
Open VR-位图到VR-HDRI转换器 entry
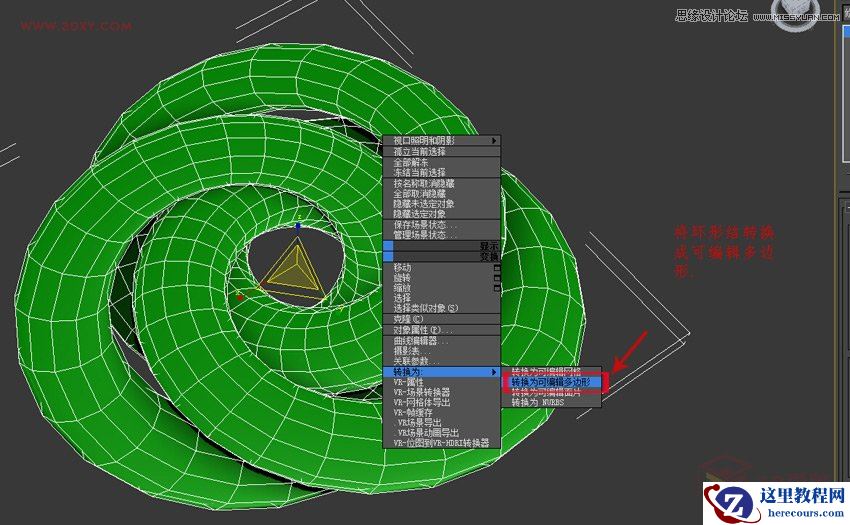(442, 443)
